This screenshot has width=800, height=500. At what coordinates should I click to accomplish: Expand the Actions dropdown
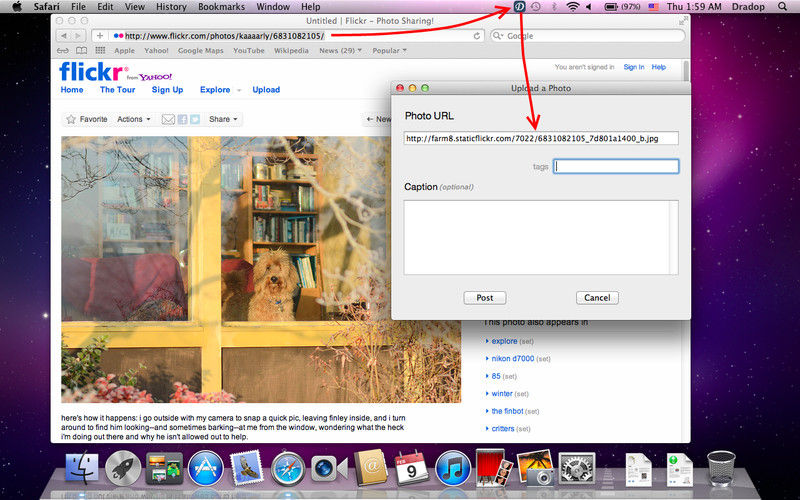(x=134, y=119)
